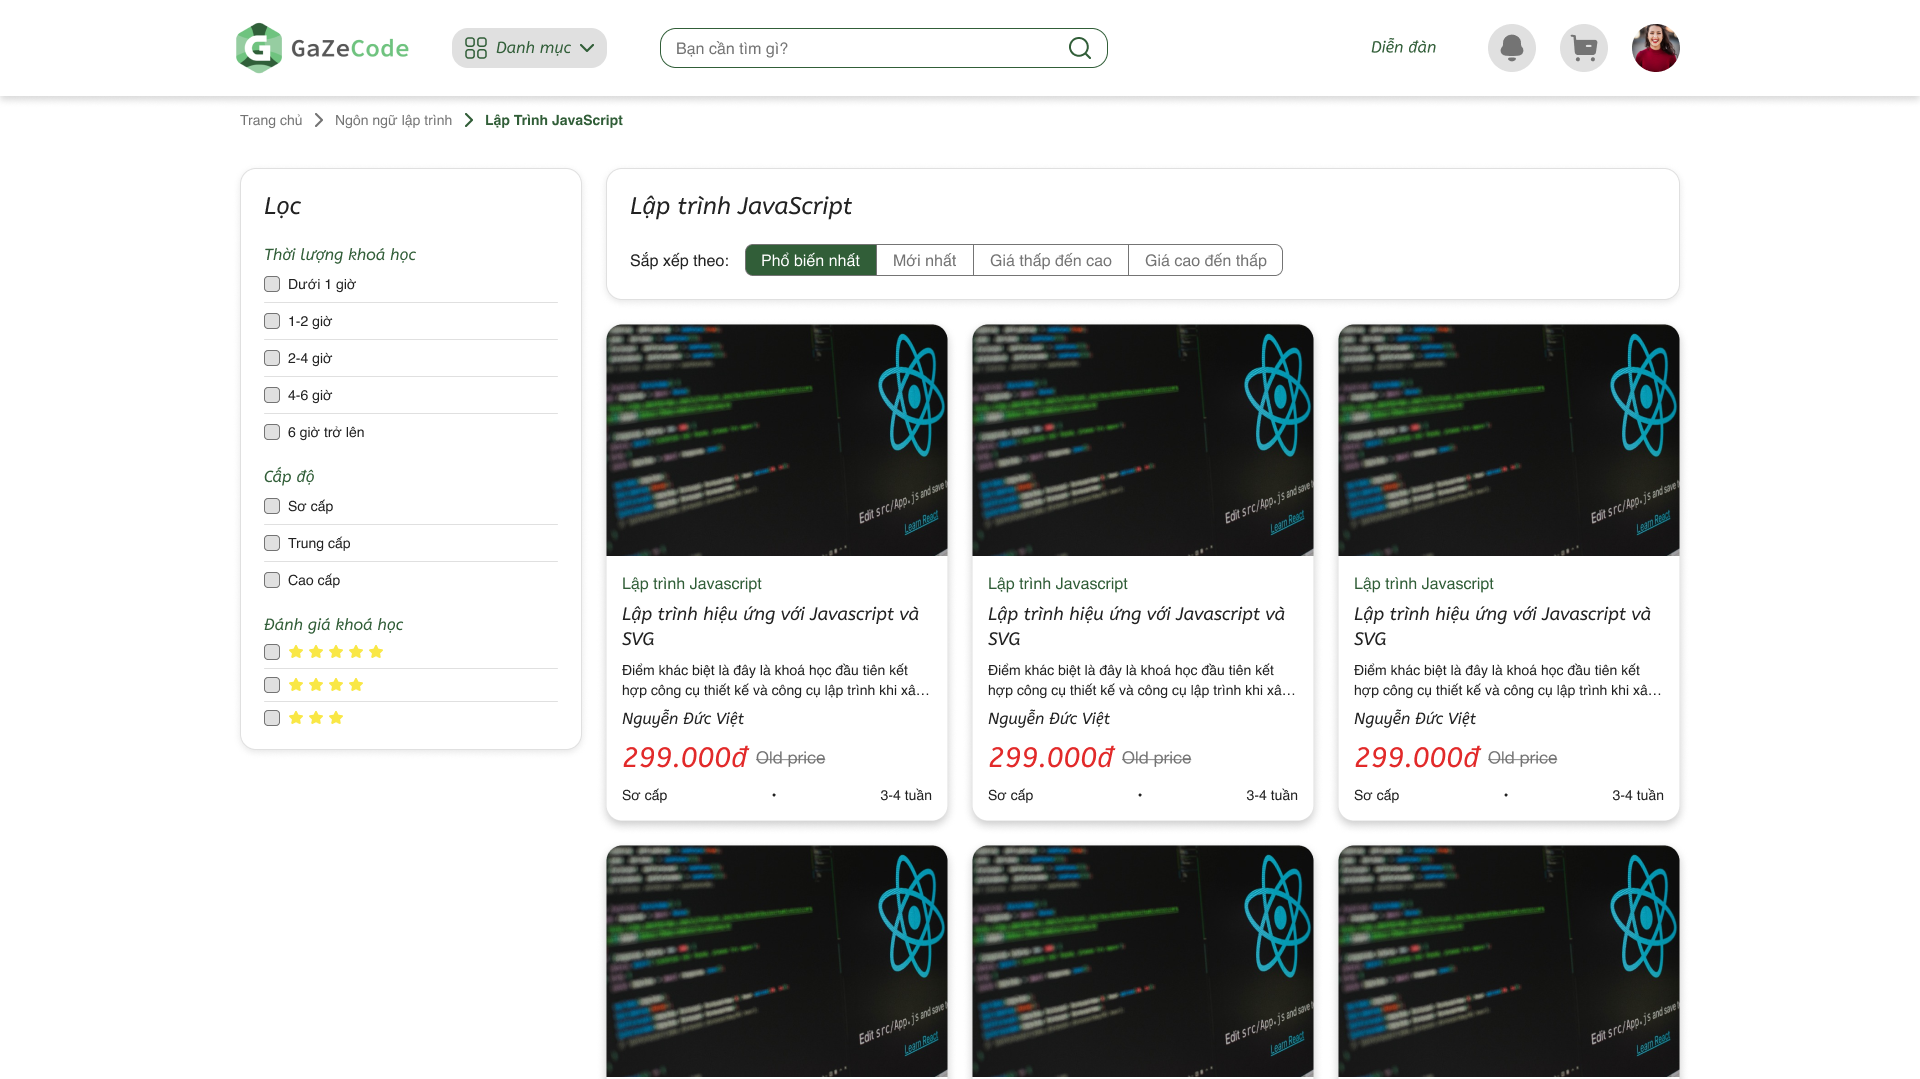This screenshot has width=1920, height=1079.
Task: Check the '2-4 giờ' duration filter
Action: [272, 358]
